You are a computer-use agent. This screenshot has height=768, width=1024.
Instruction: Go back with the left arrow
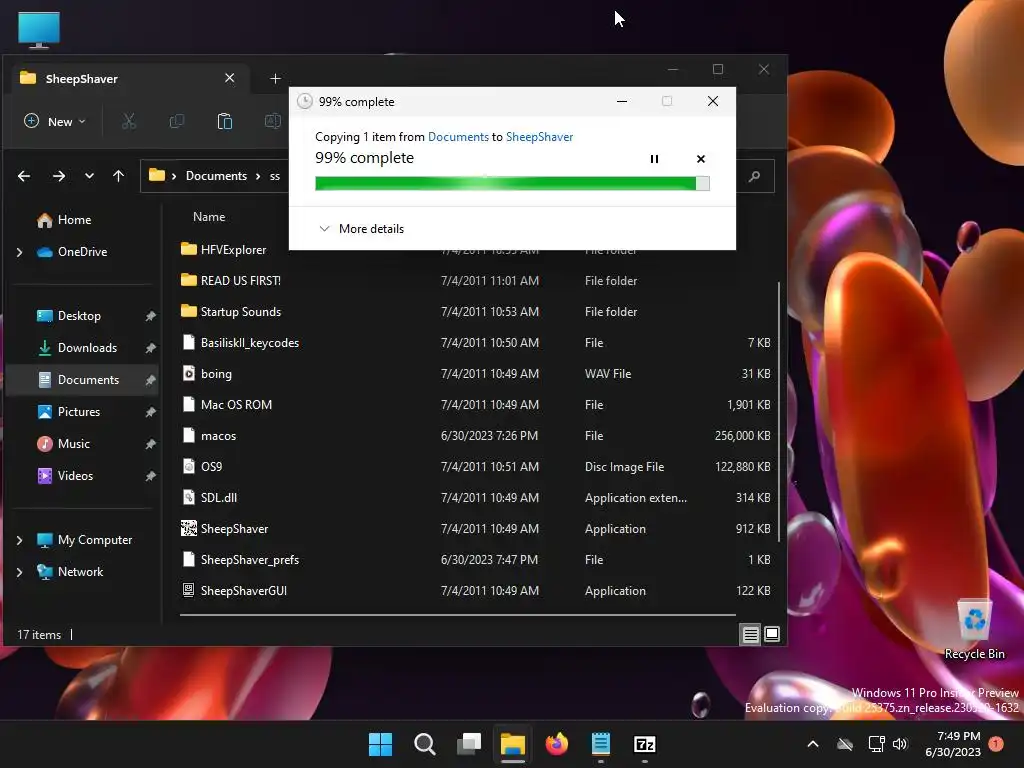tap(24, 176)
